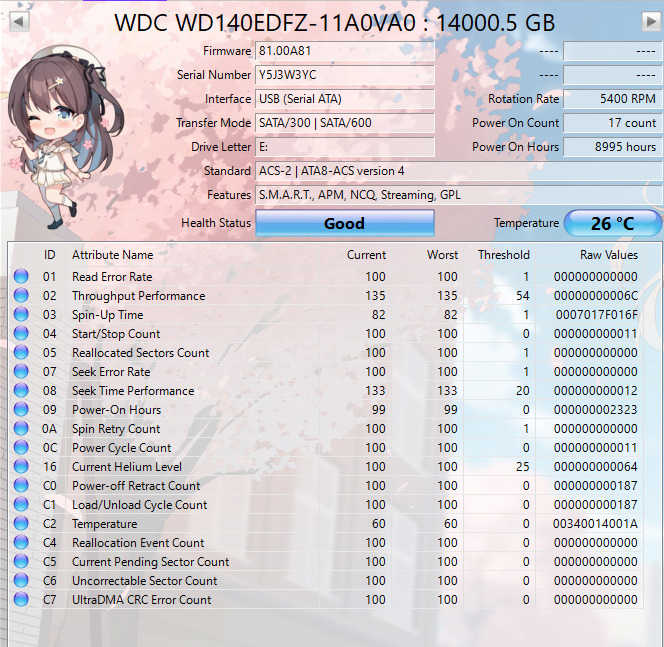Select the Read Error Rate attribute name
The height and width of the screenshot is (647, 664).
tap(112, 276)
